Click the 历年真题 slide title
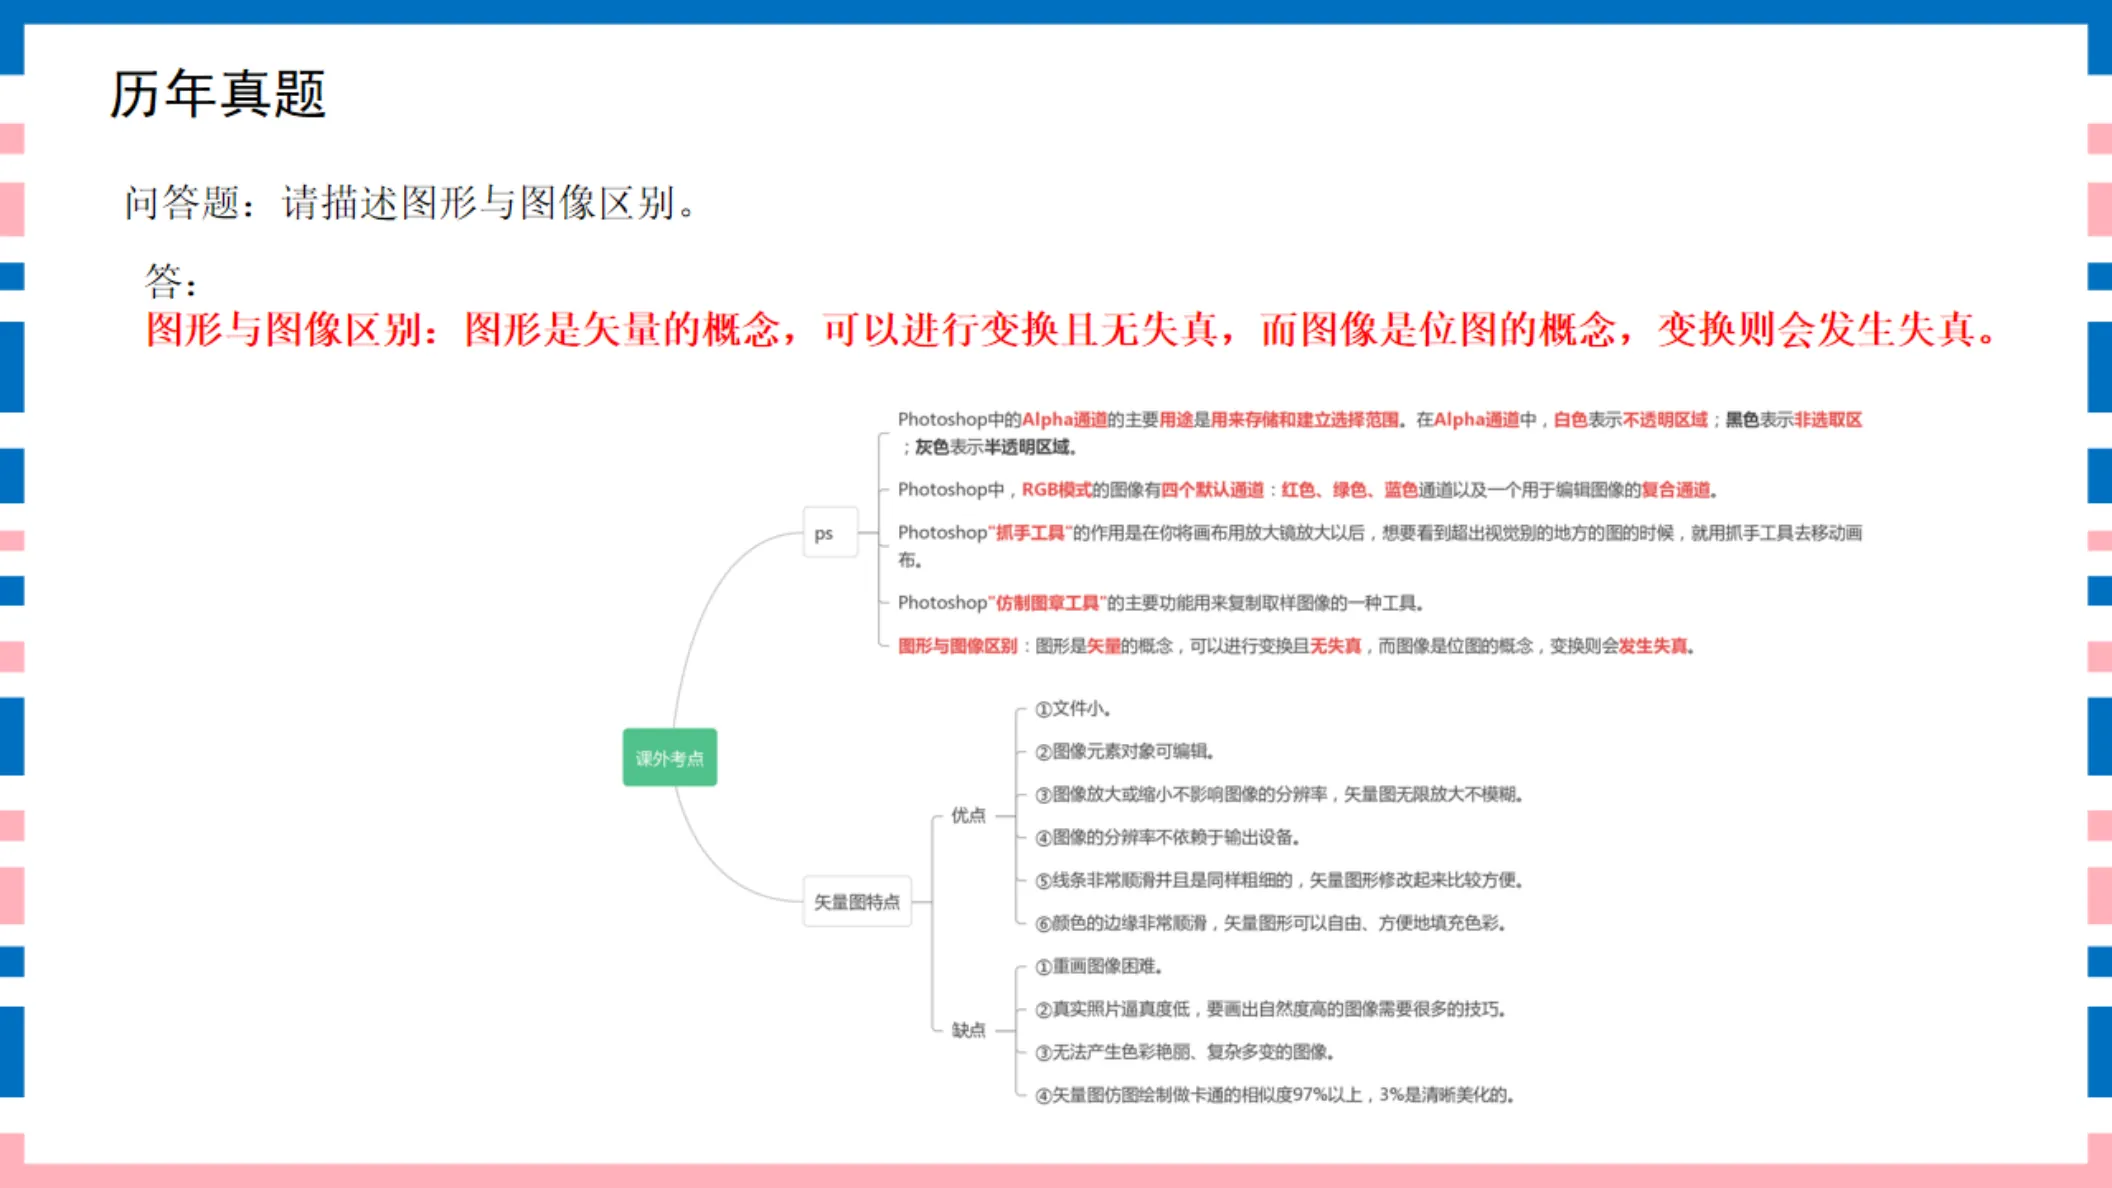Screen dimensions: 2112x1188 pyautogui.click(x=217, y=95)
